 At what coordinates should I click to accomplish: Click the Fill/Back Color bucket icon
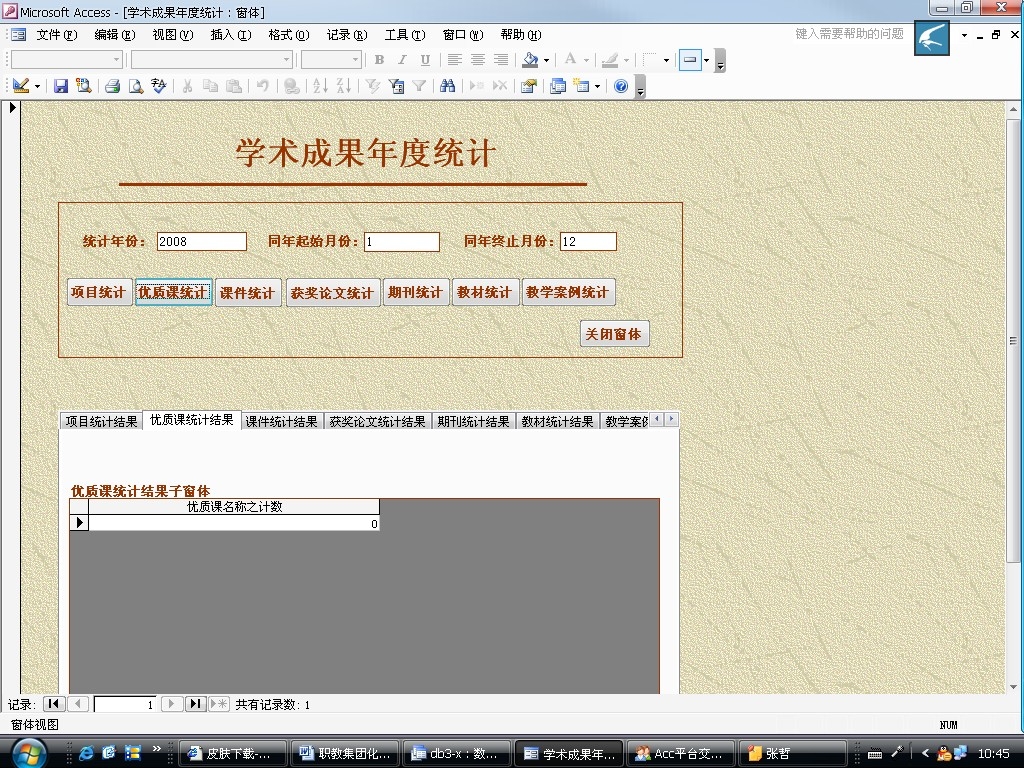tap(530, 59)
